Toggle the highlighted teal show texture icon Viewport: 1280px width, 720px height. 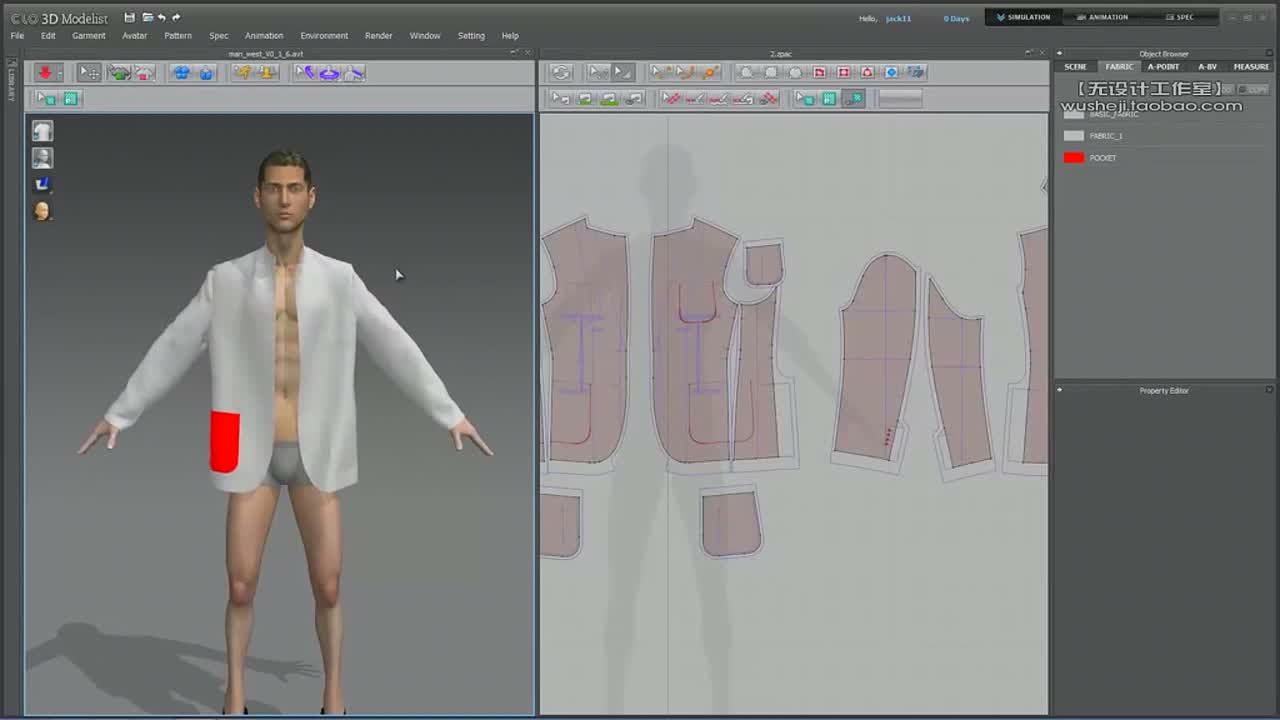[x=853, y=98]
